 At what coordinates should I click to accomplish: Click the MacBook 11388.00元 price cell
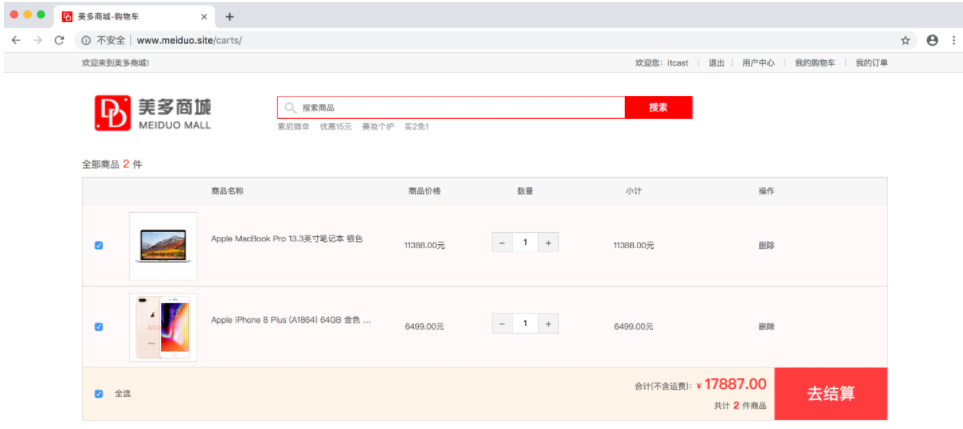(424, 245)
